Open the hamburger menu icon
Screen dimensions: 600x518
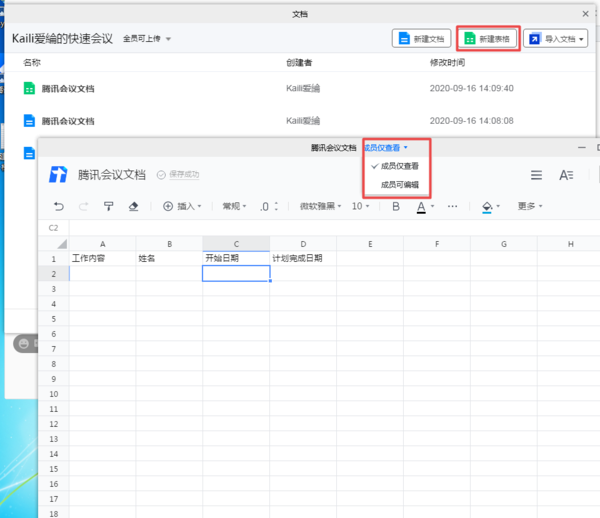(x=536, y=175)
